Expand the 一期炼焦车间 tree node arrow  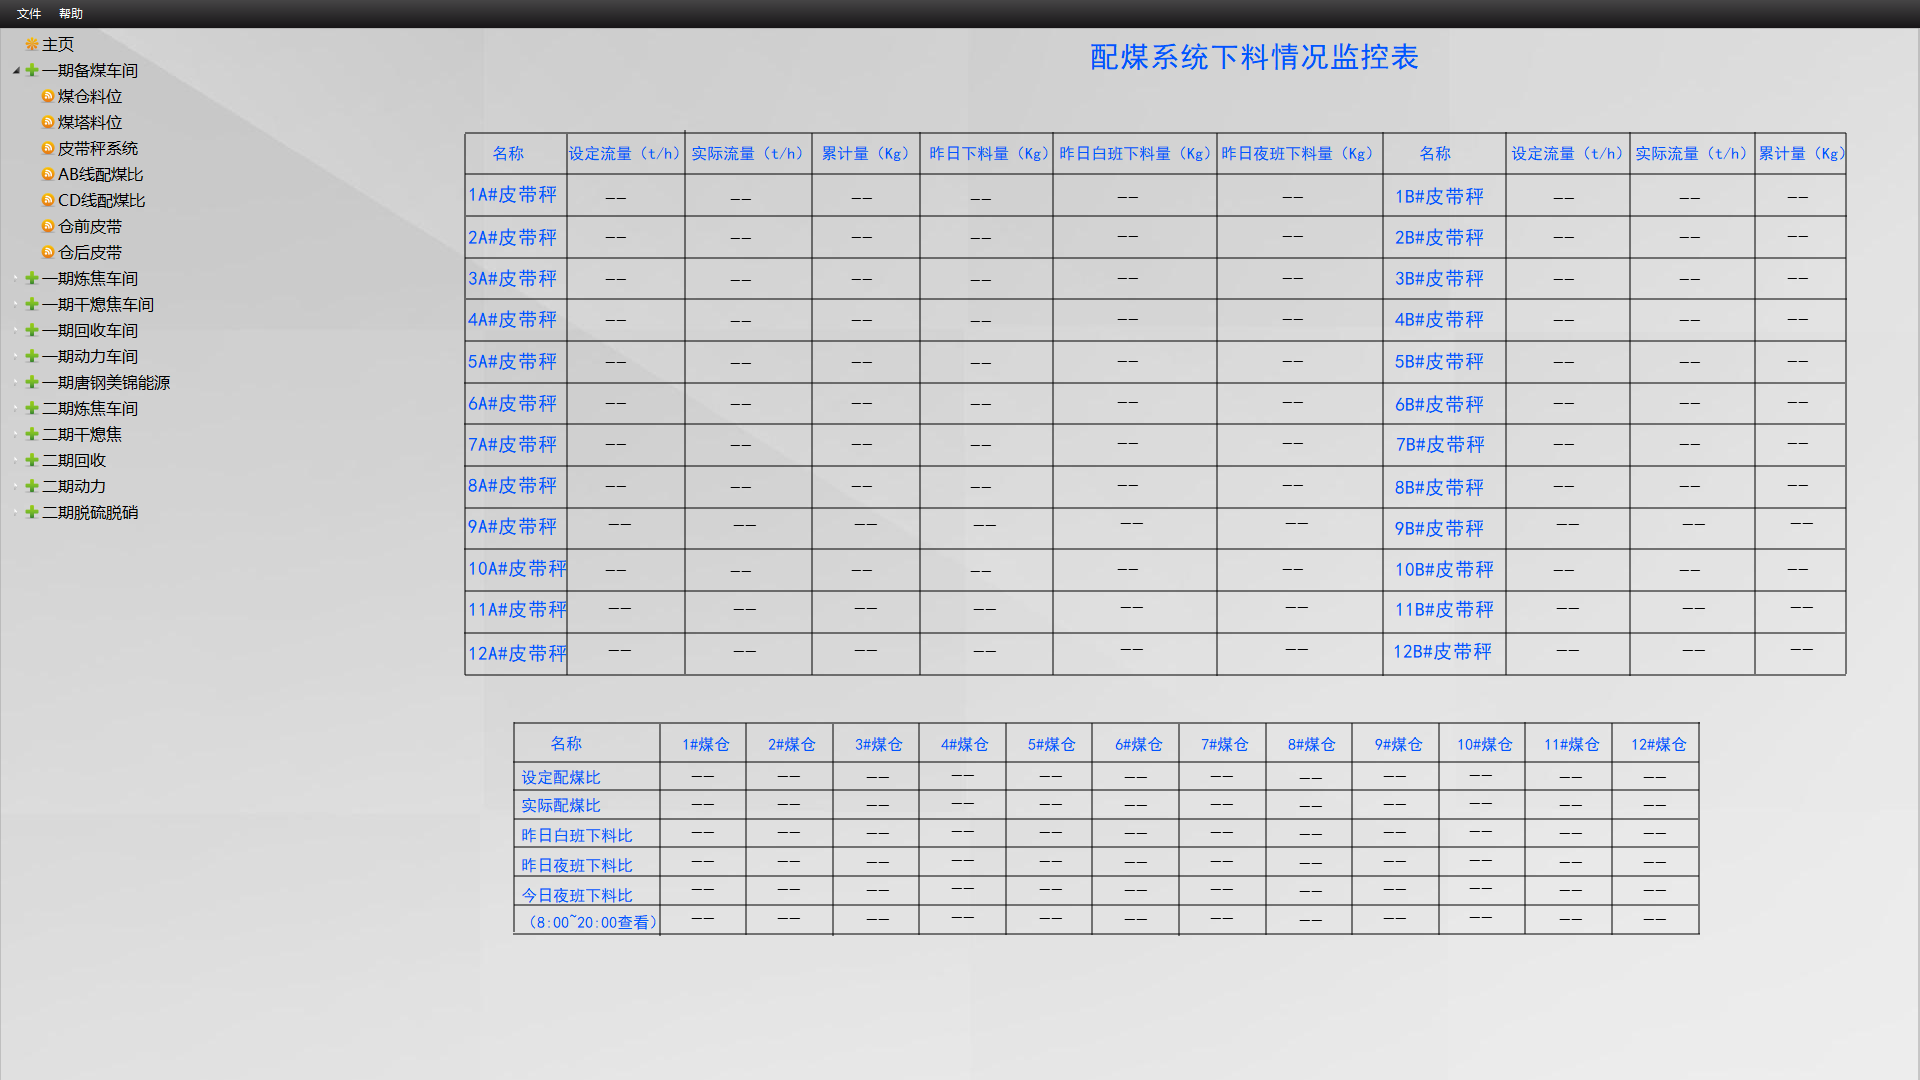16,278
